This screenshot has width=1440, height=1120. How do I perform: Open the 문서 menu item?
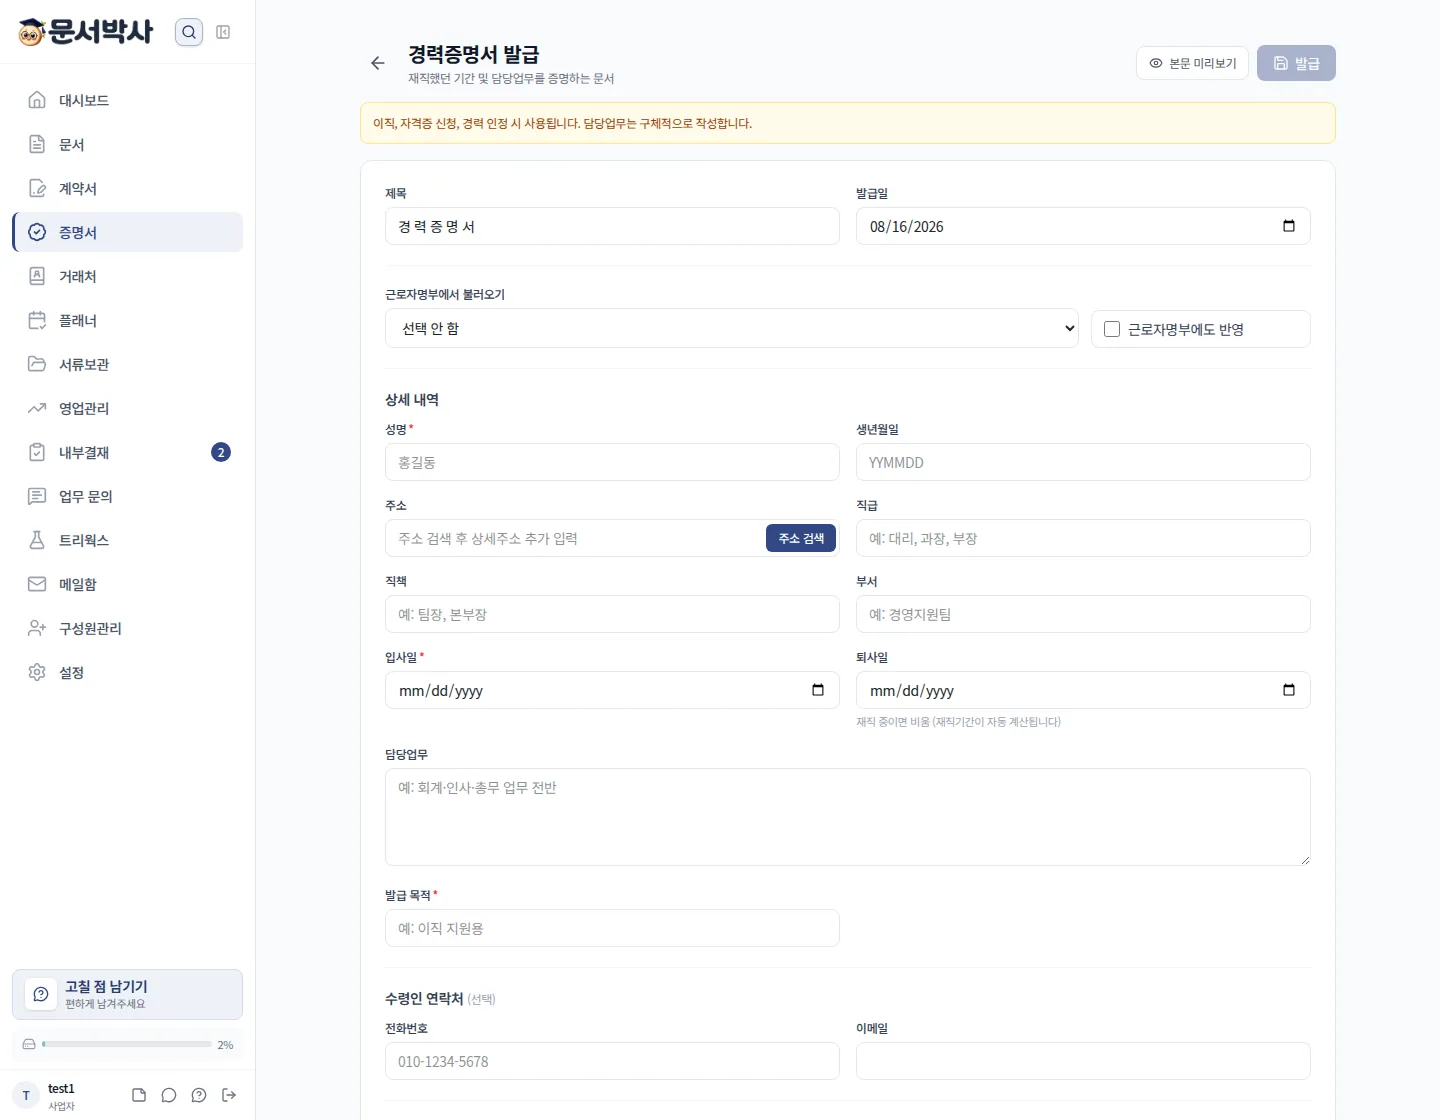(128, 144)
